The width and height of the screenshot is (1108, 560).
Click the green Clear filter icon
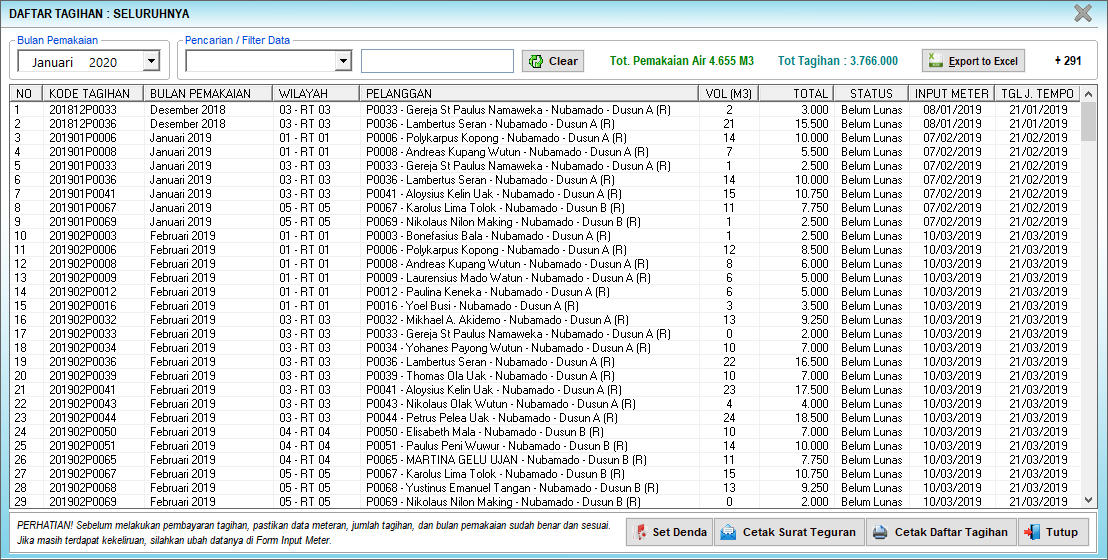pos(536,61)
